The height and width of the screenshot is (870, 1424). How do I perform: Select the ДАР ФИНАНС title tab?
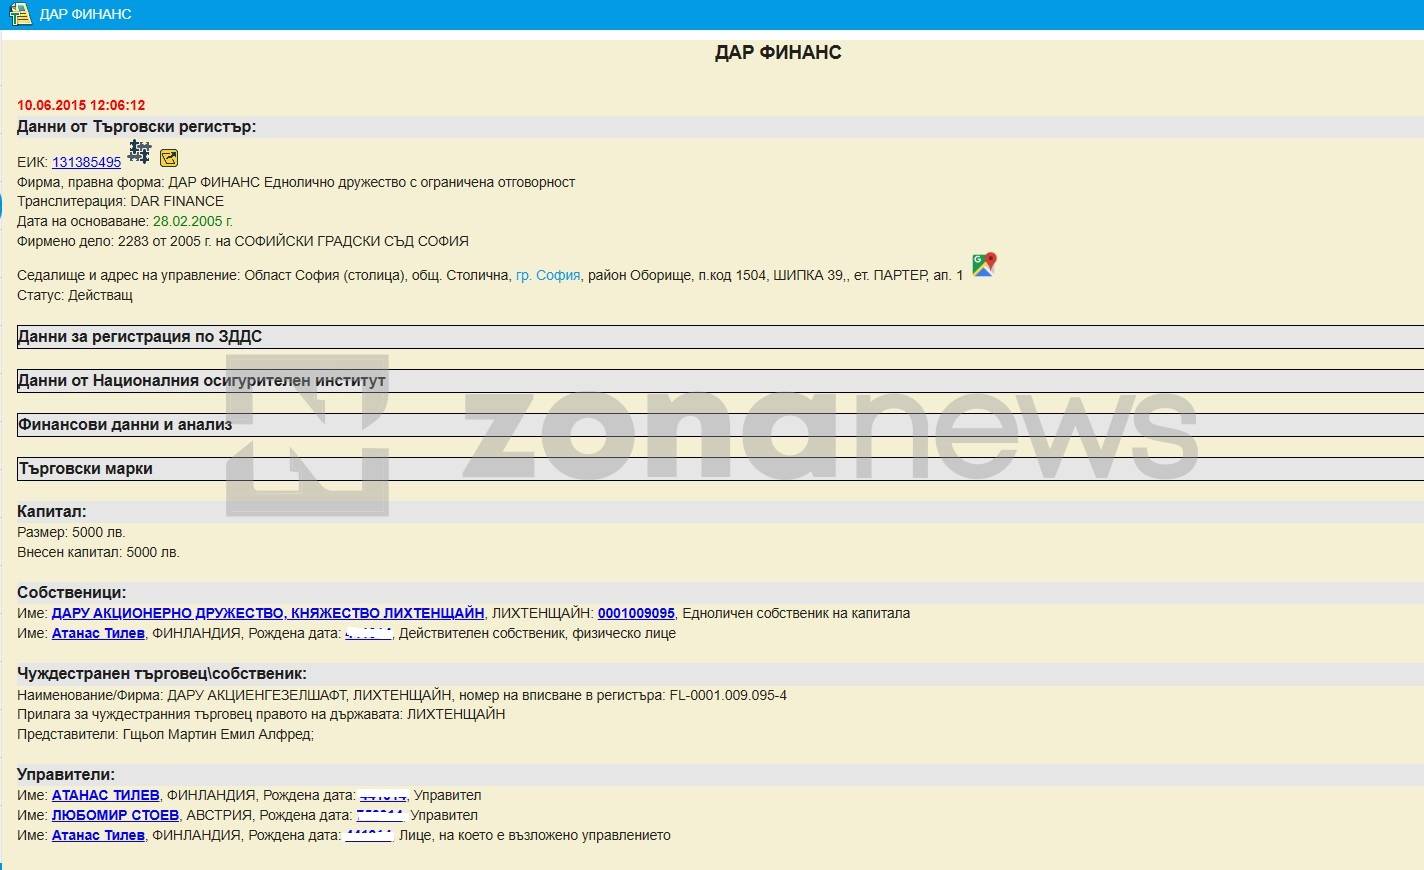tap(85, 14)
